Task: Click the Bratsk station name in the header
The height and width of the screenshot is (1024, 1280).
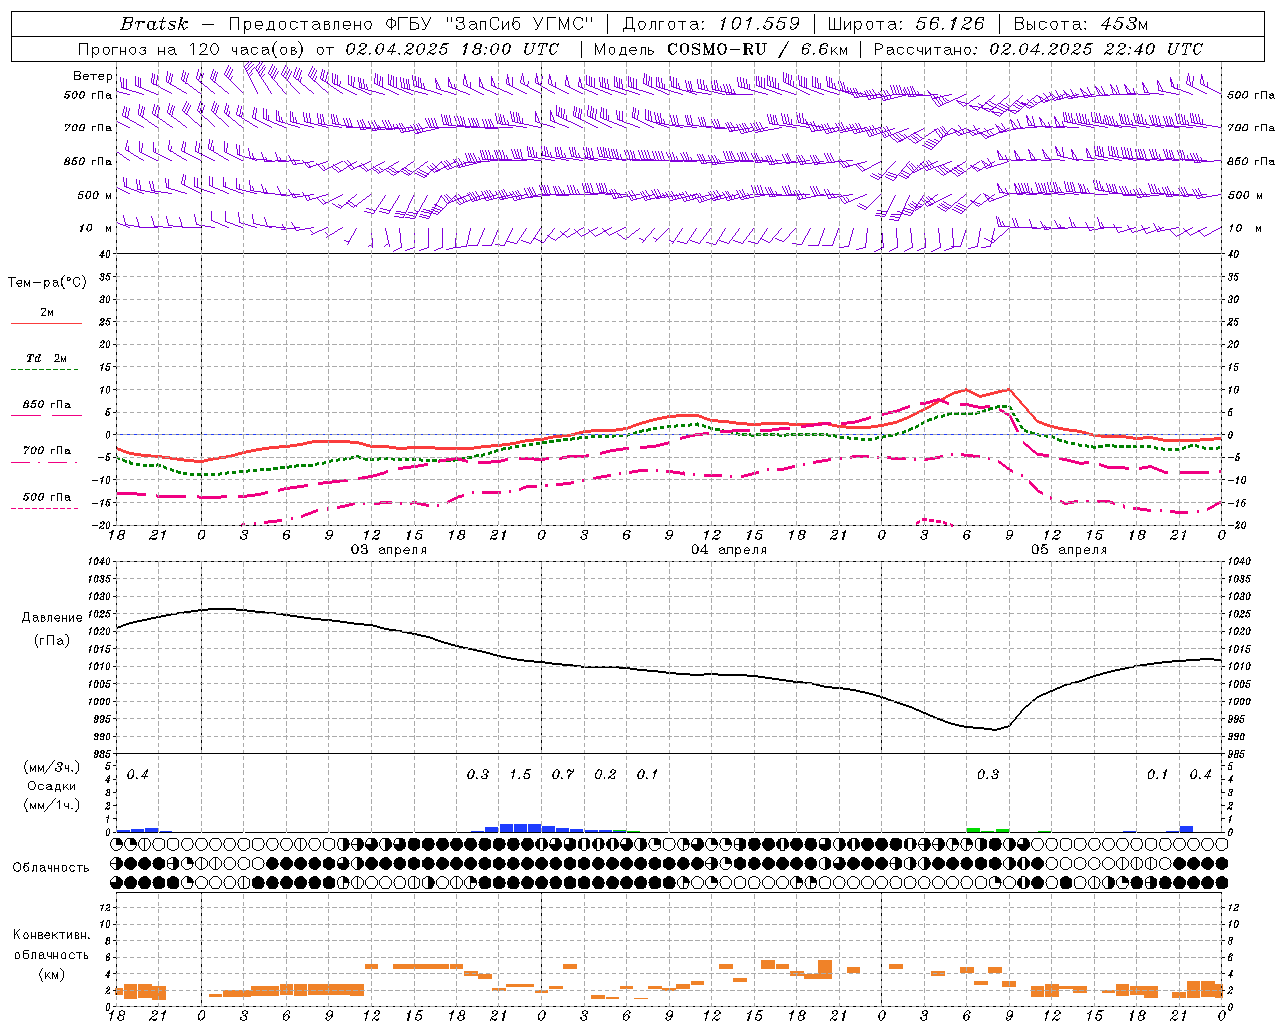Action: tap(154, 24)
